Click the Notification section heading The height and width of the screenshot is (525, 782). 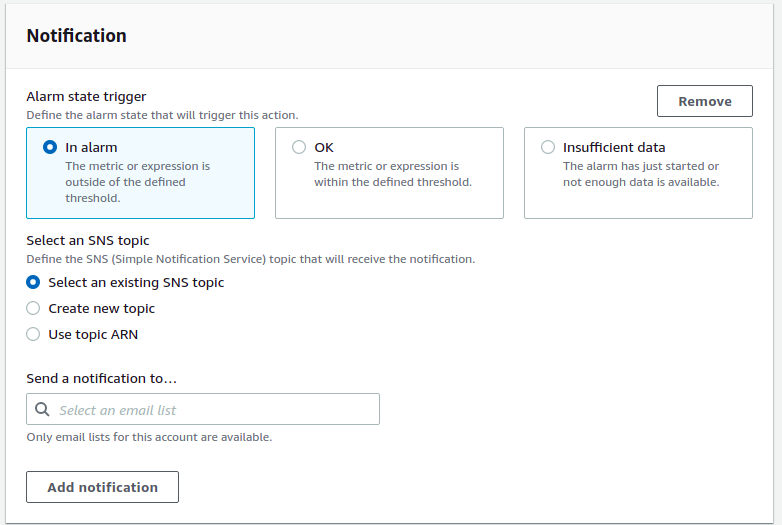coord(76,36)
